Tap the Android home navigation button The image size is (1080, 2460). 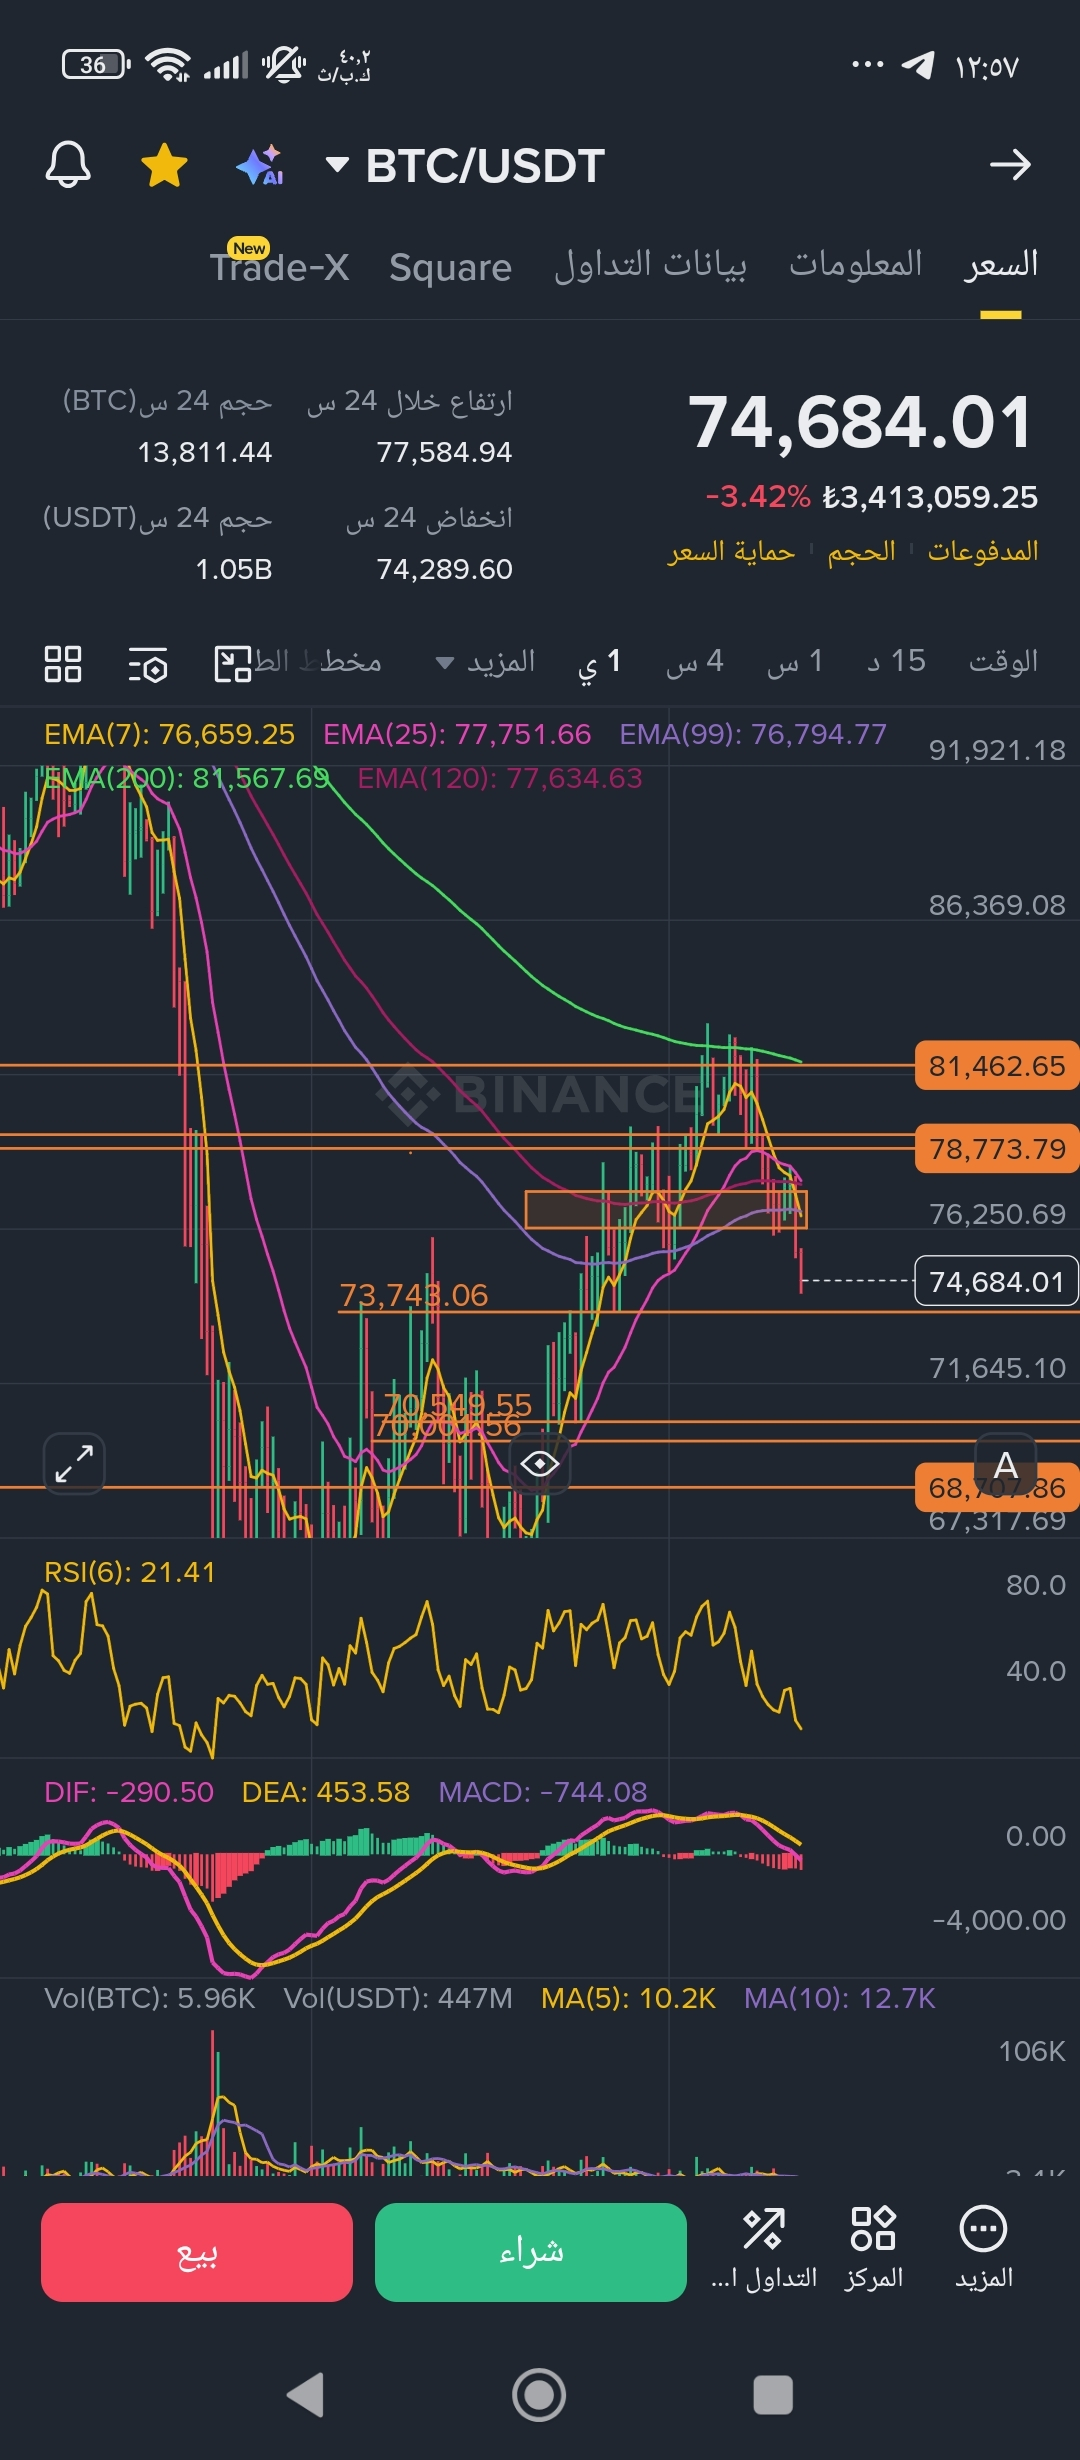point(539,2395)
